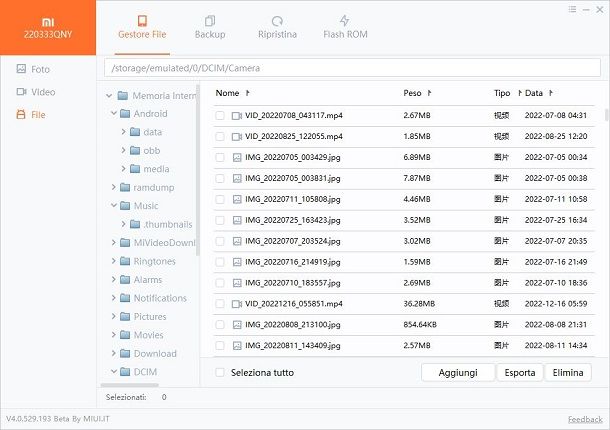This screenshot has width=610, height=430.
Task: Tick checkbox for IMG_20220725_163423.jpg
Action: click(220, 220)
